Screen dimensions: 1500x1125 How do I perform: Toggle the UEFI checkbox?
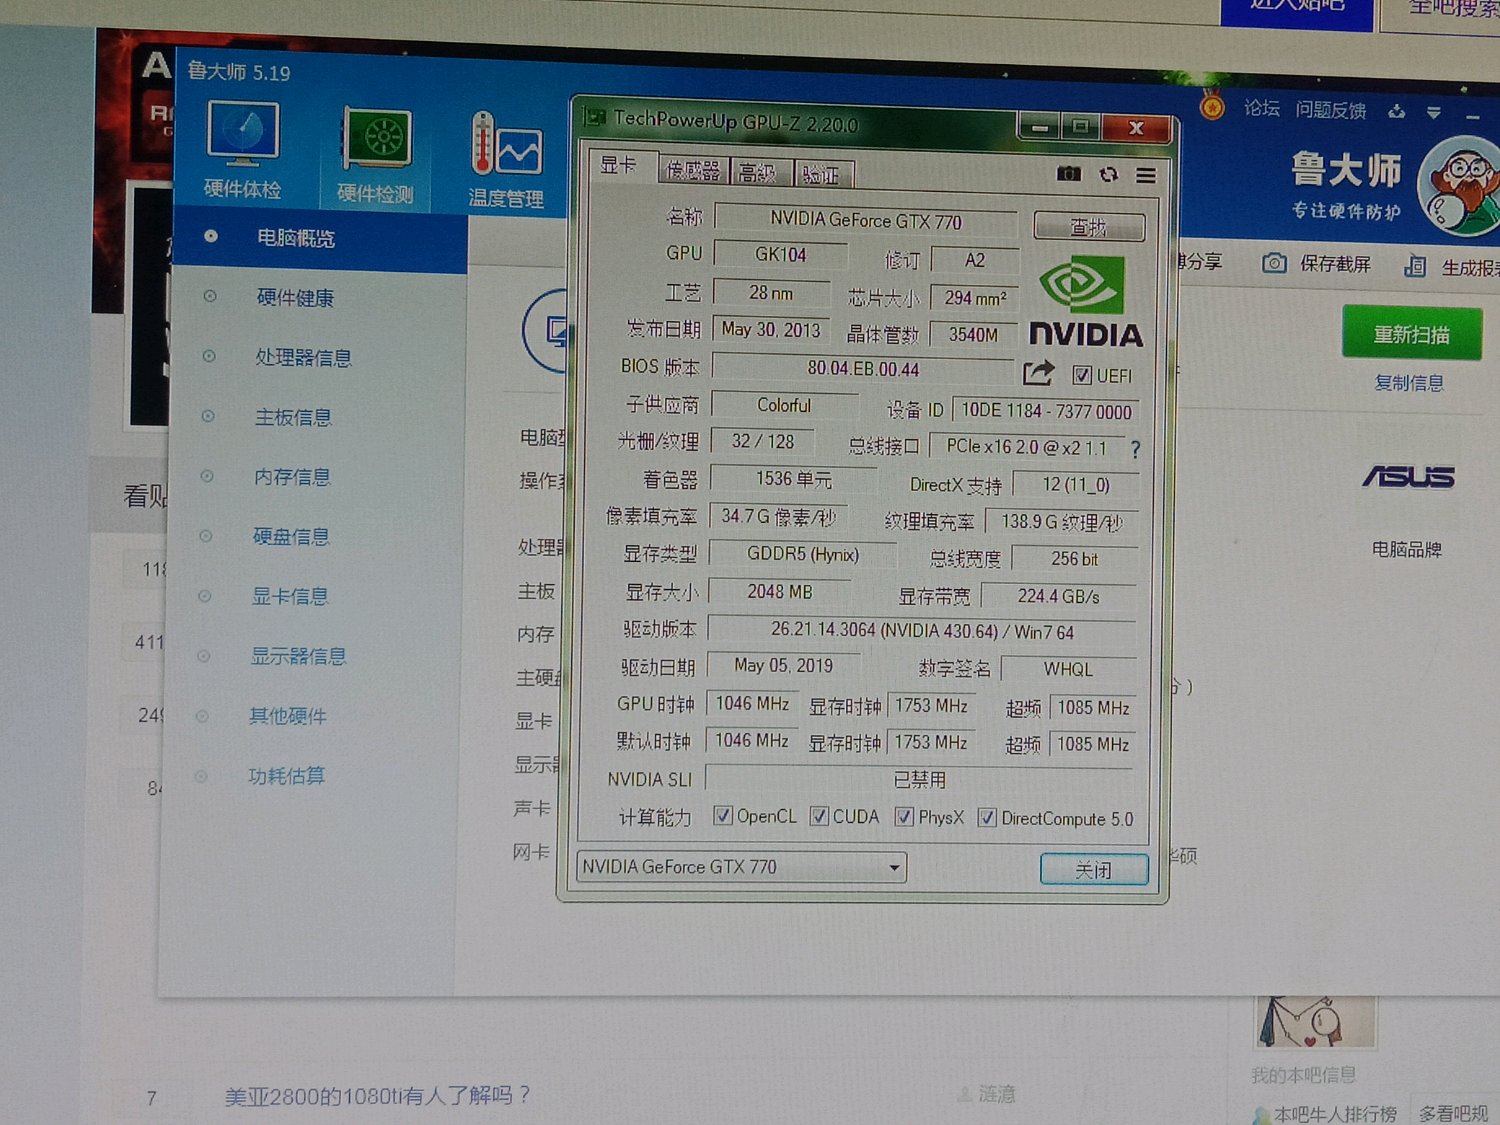(1081, 375)
